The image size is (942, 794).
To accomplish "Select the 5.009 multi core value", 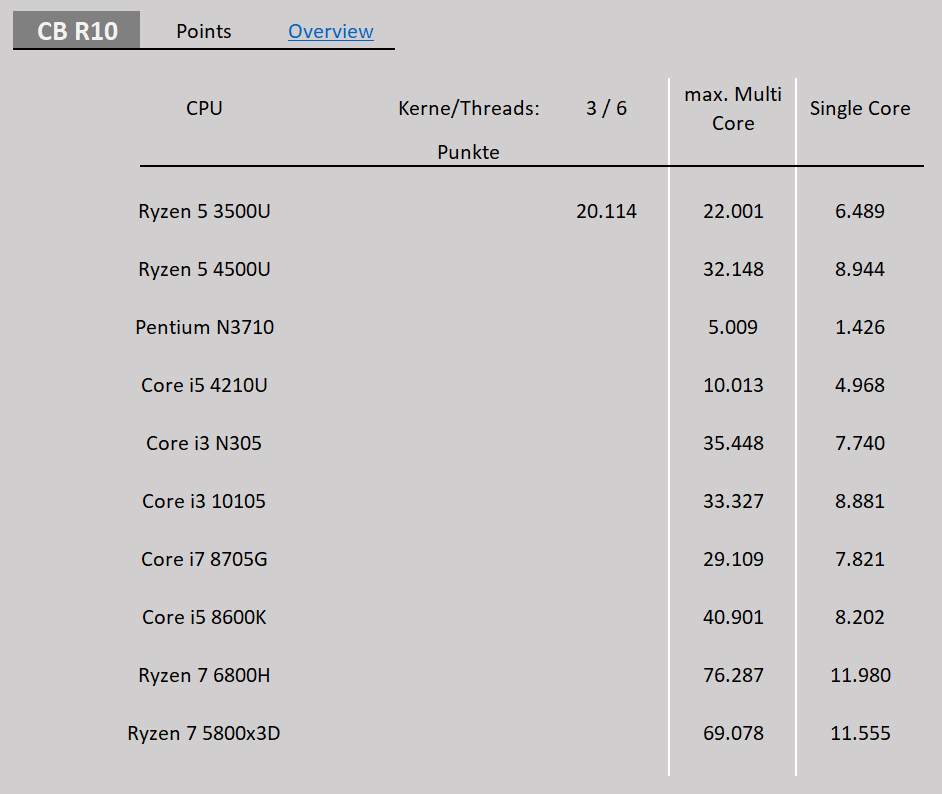I will coord(733,327).
